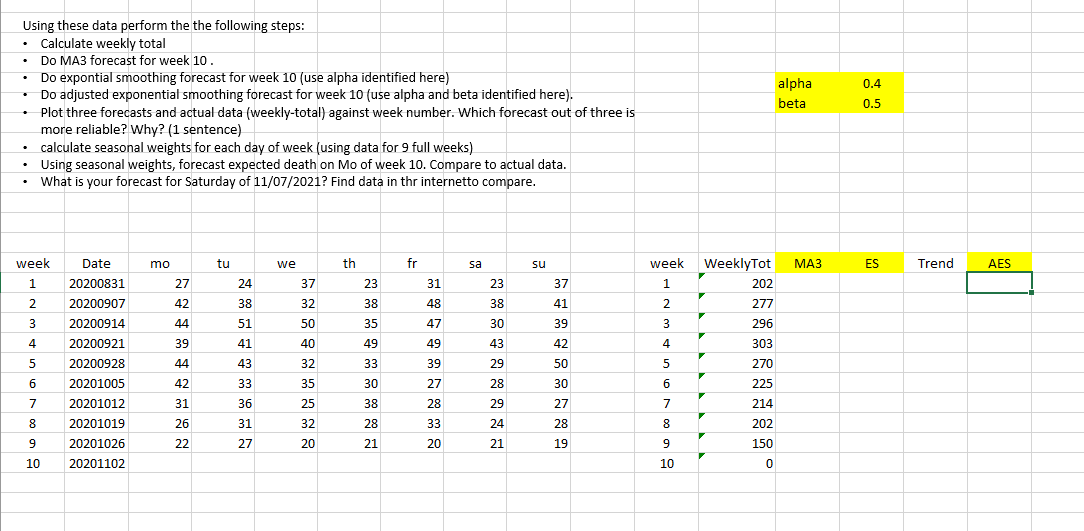Screen dimensions: 1084x531
Task: Select date cell 20200914
Action: click(97, 323)
